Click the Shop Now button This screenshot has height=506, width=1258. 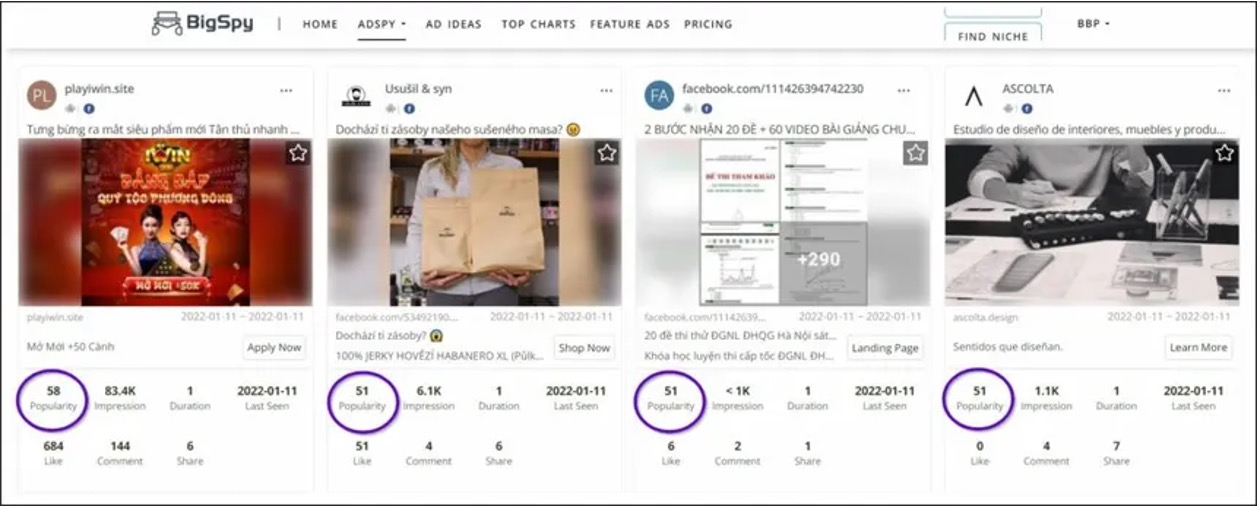coord(585,348)
